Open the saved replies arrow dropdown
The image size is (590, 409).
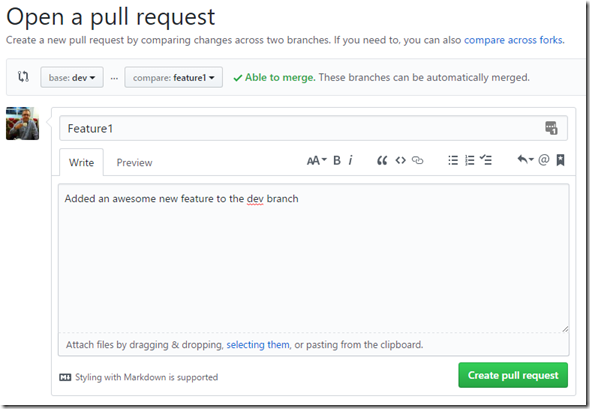[x=525, y=160]
